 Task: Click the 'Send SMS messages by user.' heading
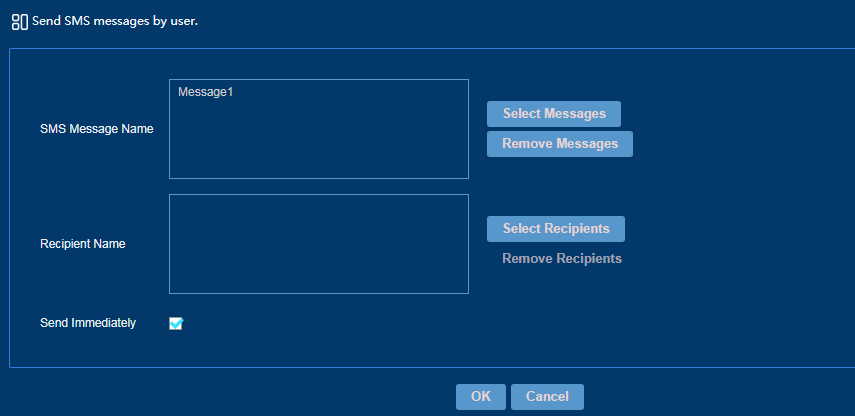point(115,22)
